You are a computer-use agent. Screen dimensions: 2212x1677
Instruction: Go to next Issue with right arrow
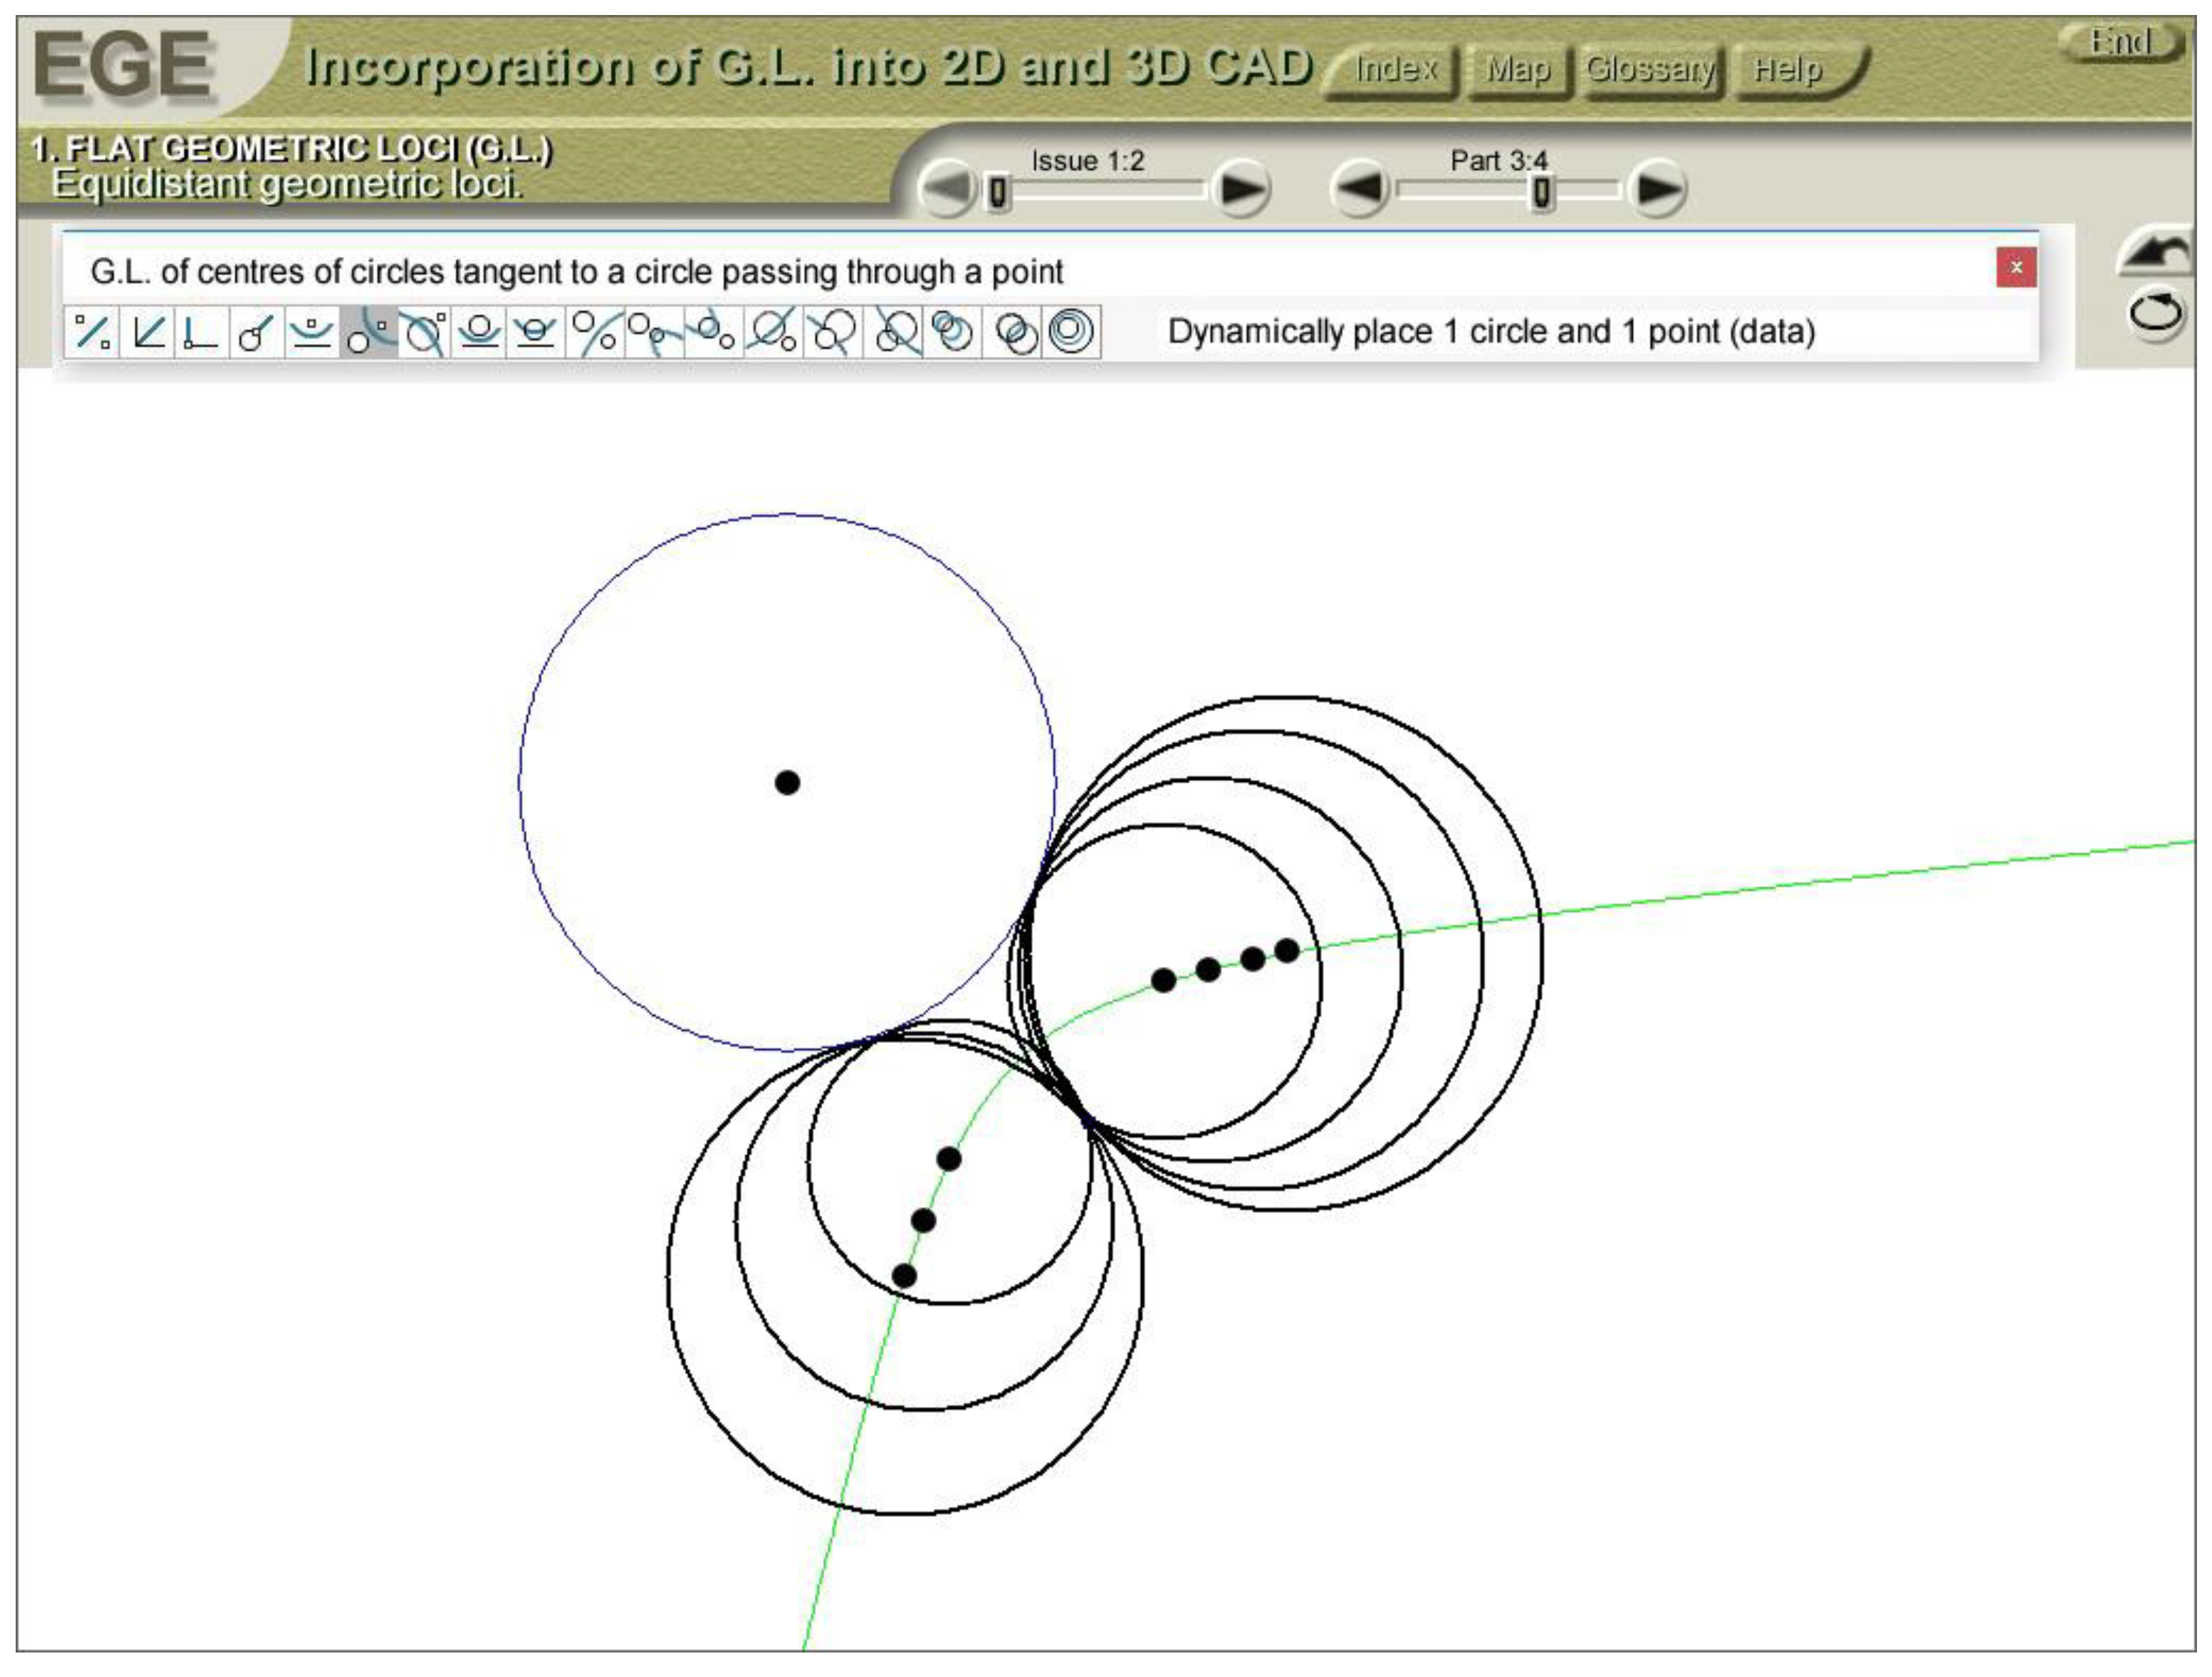[x=1241, y=188]
